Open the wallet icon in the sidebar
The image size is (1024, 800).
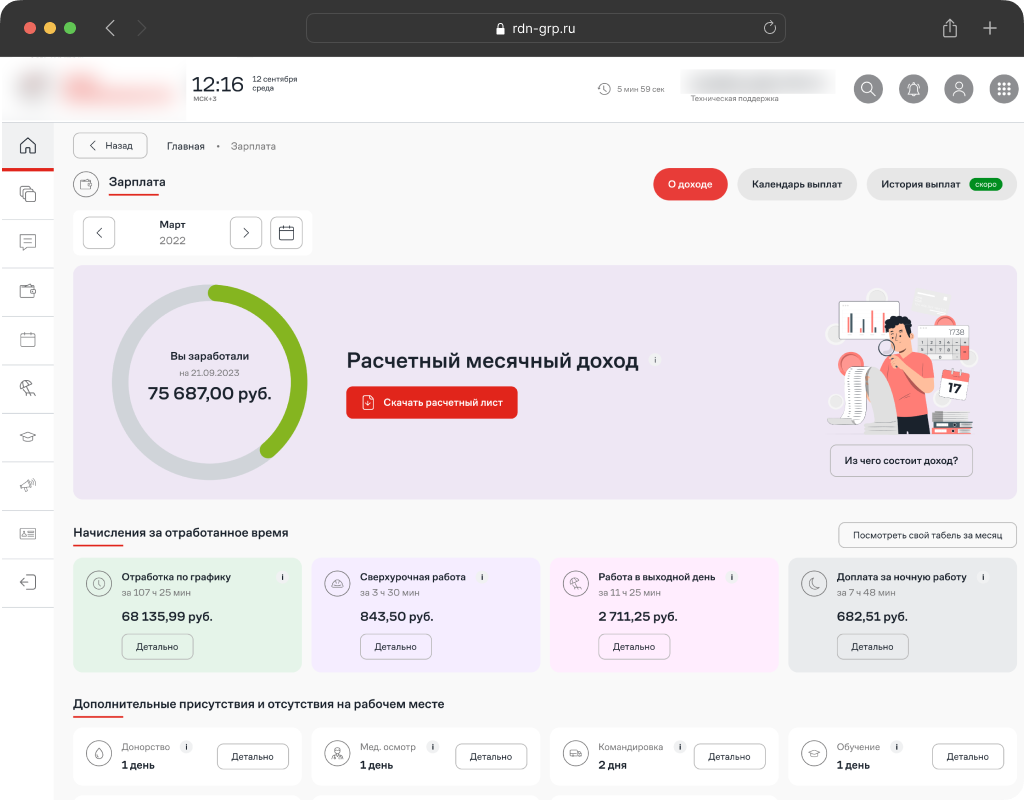[28, 291]
